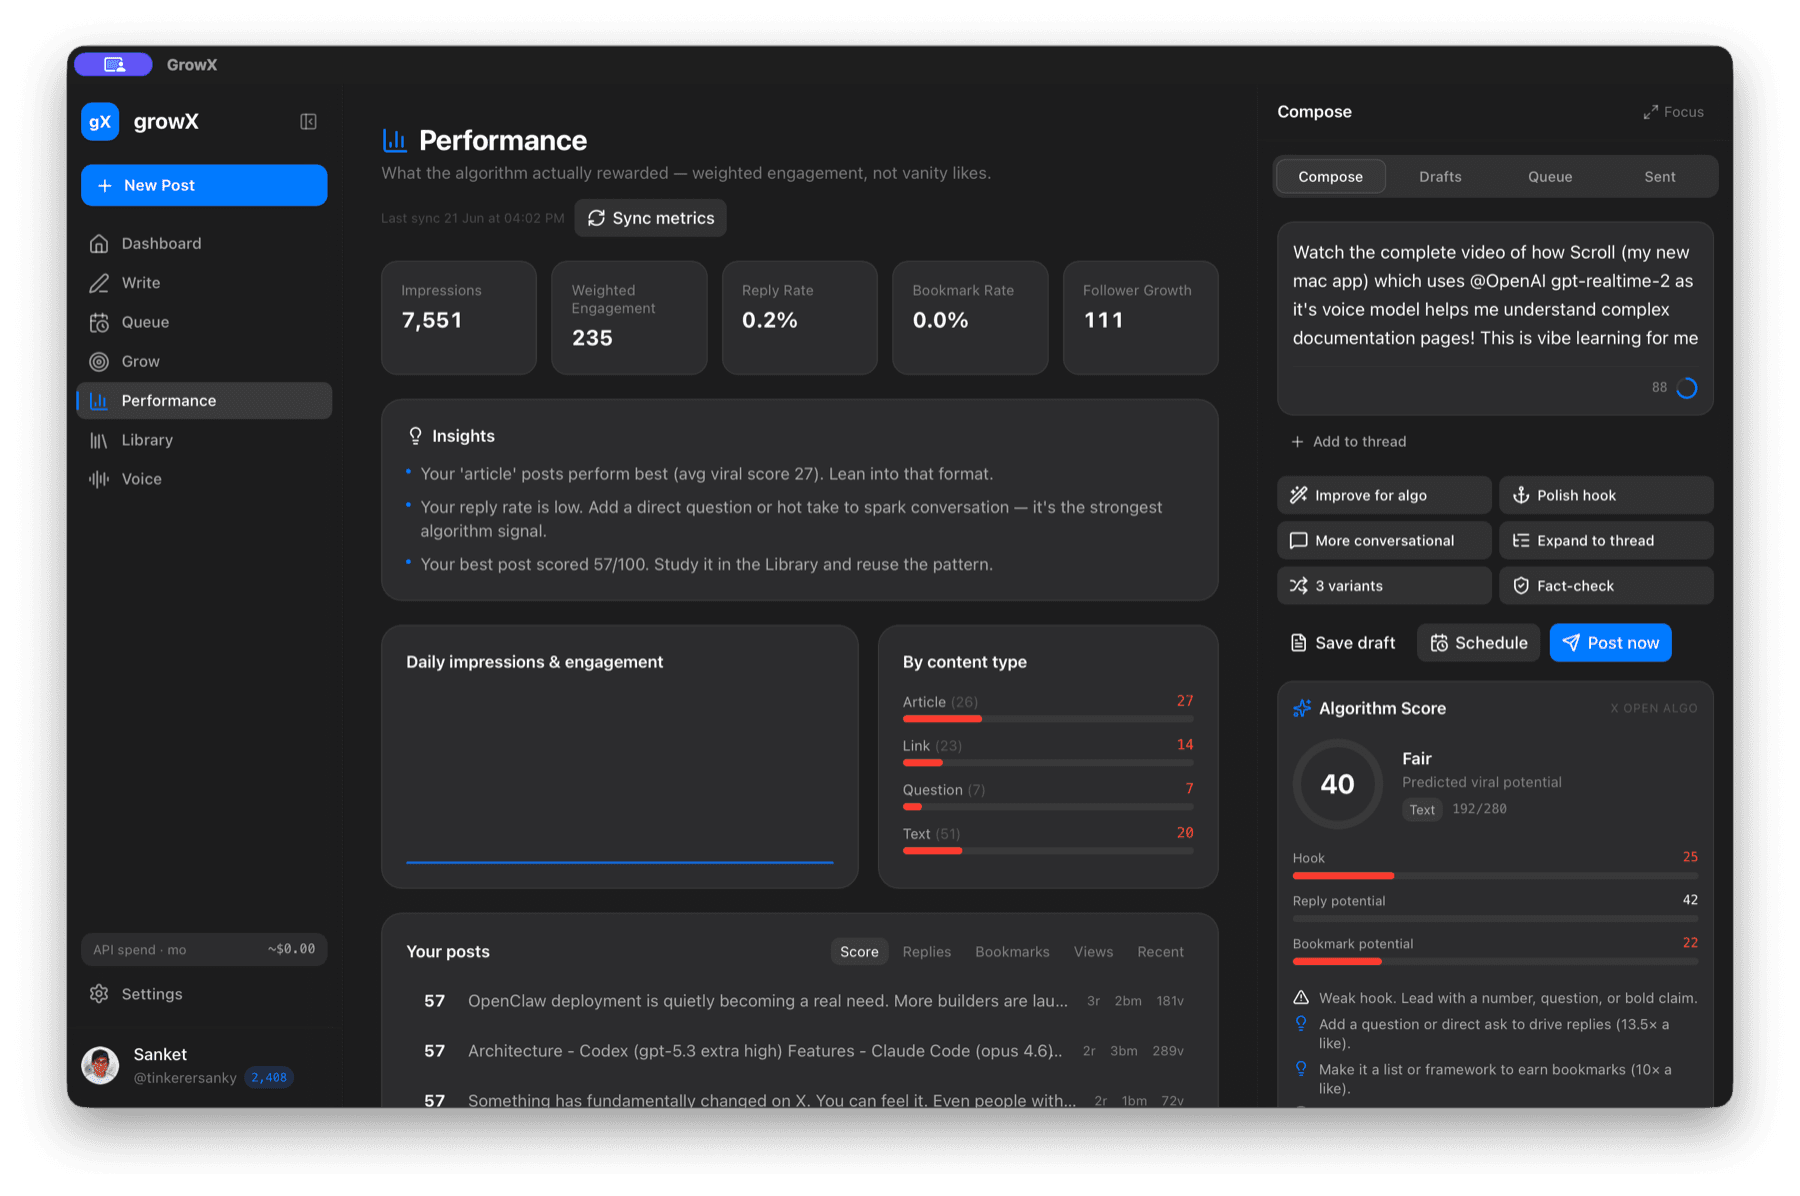The width and height of the screenshot is (1800, 1196).
Task: Sort posts by Views
Action: click(x=1093, y=952)
